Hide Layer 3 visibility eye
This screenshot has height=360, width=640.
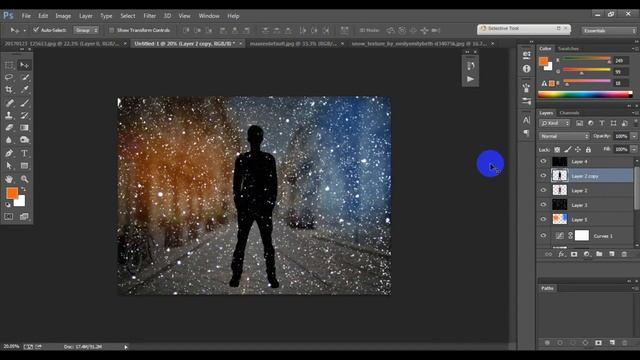(543, 204)
